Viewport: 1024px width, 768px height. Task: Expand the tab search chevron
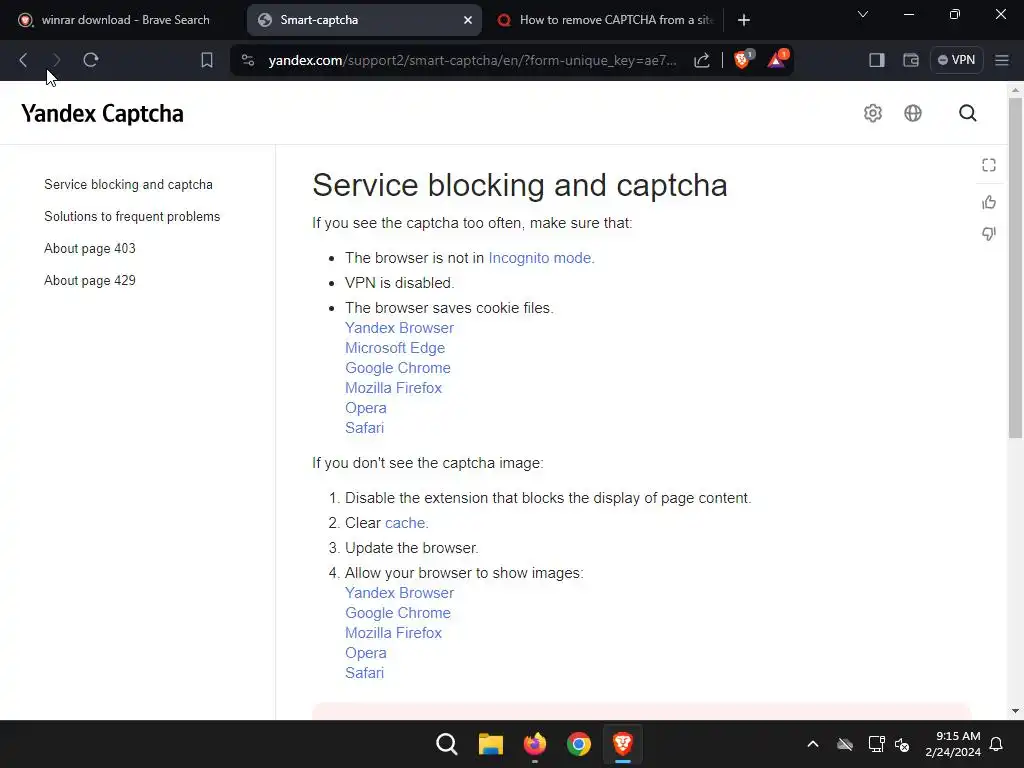863,14
